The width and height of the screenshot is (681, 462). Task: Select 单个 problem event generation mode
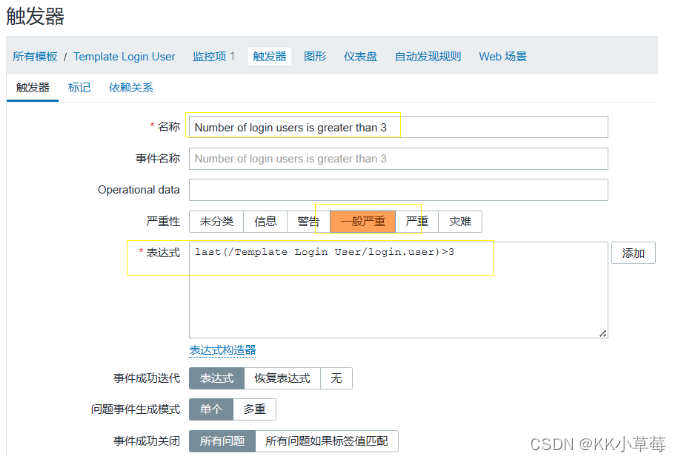211,409
